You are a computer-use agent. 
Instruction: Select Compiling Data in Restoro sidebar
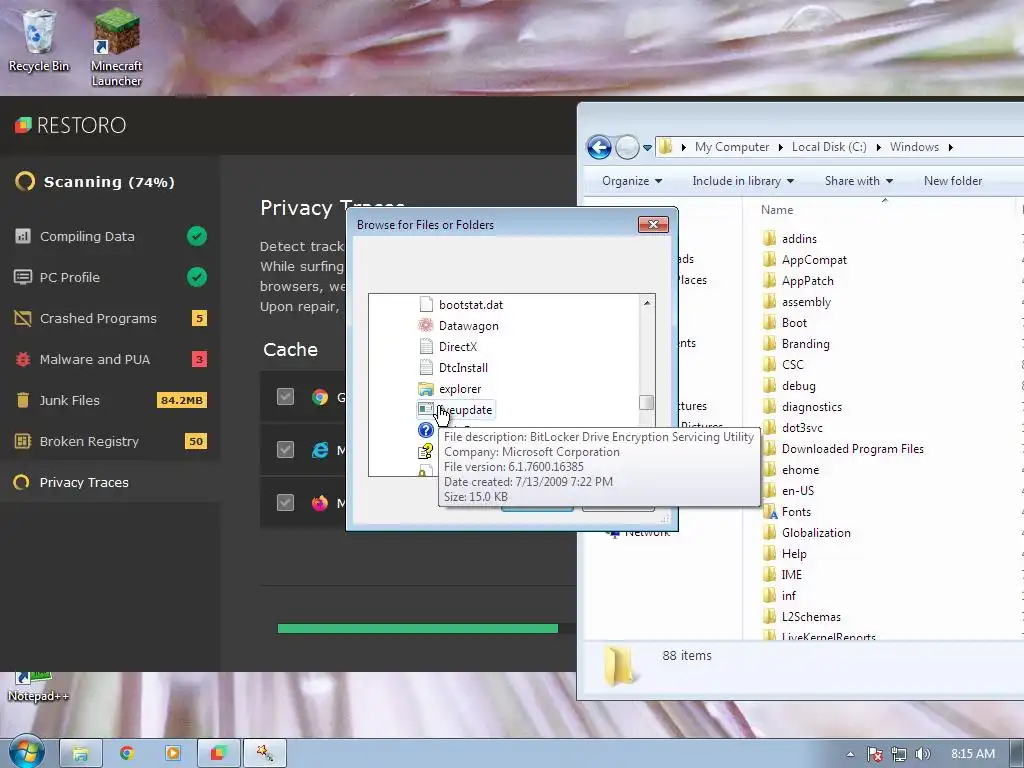click(87, 236)
